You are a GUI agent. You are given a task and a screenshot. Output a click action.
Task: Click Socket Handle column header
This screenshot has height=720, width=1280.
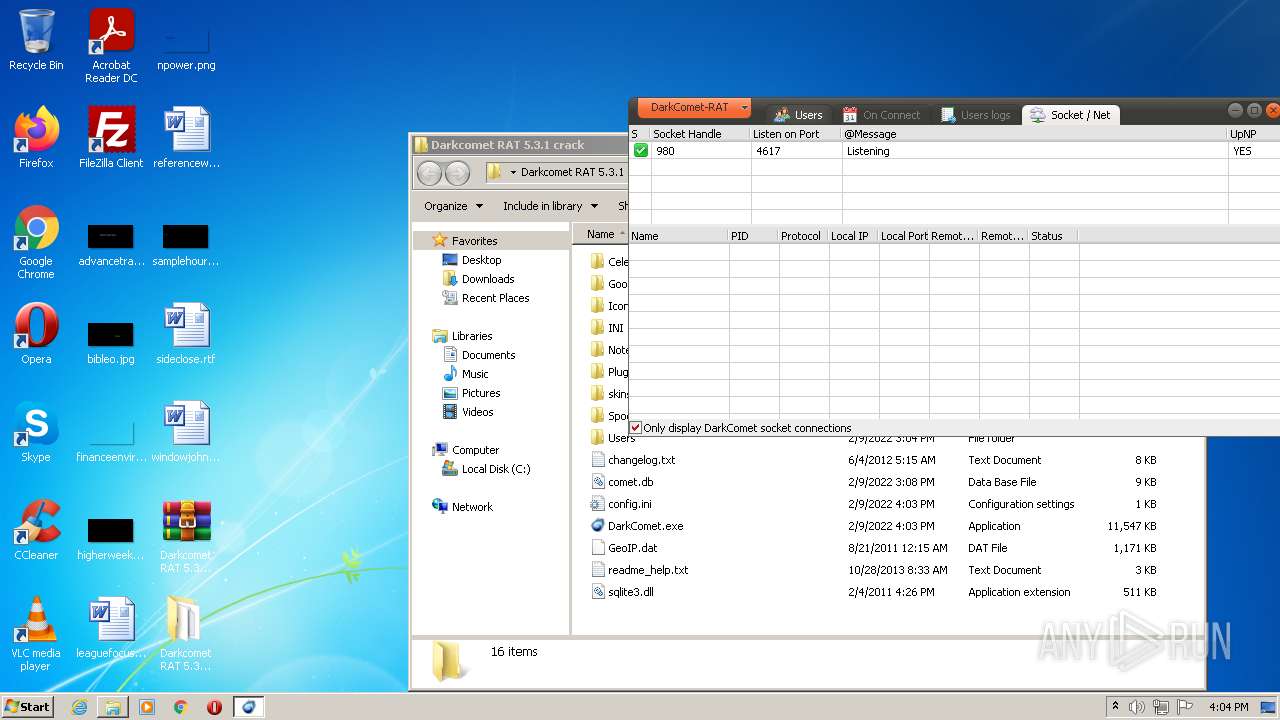click(x=699, y=134)
